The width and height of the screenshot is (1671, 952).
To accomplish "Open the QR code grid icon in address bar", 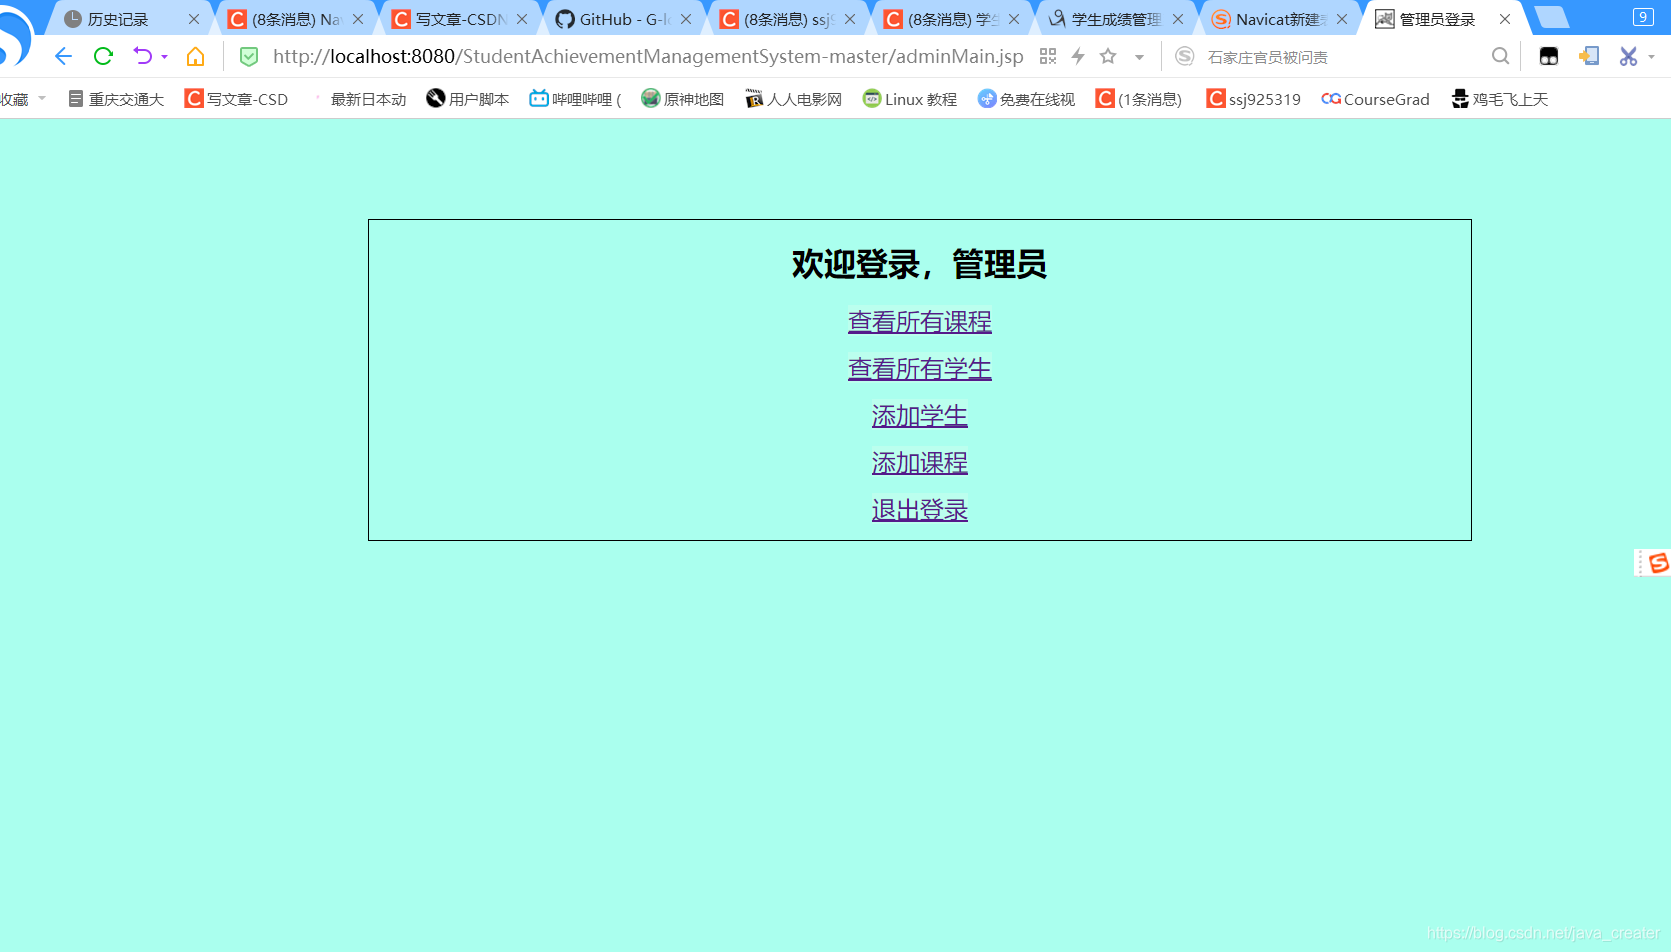I will (x=1048, y=57).
